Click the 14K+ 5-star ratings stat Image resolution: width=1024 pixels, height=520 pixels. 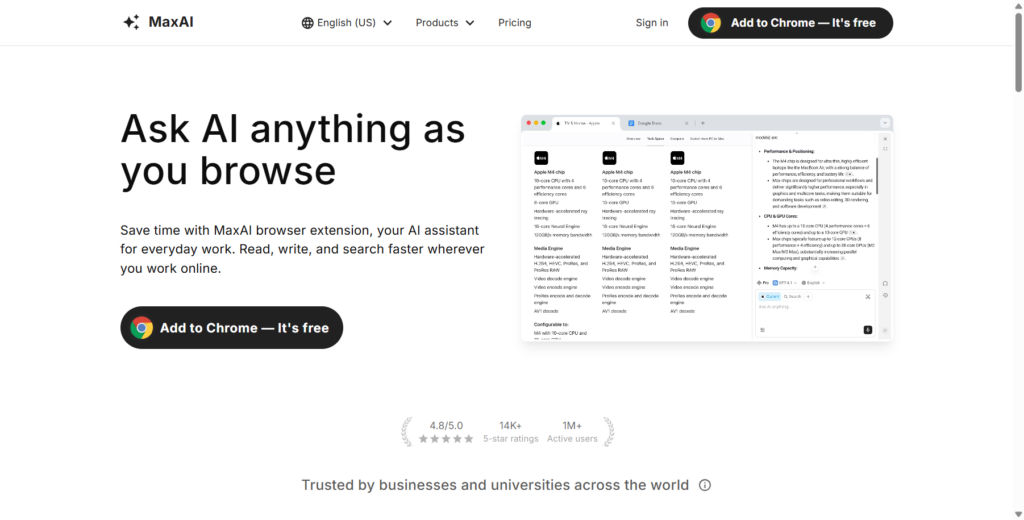point(511,432)
